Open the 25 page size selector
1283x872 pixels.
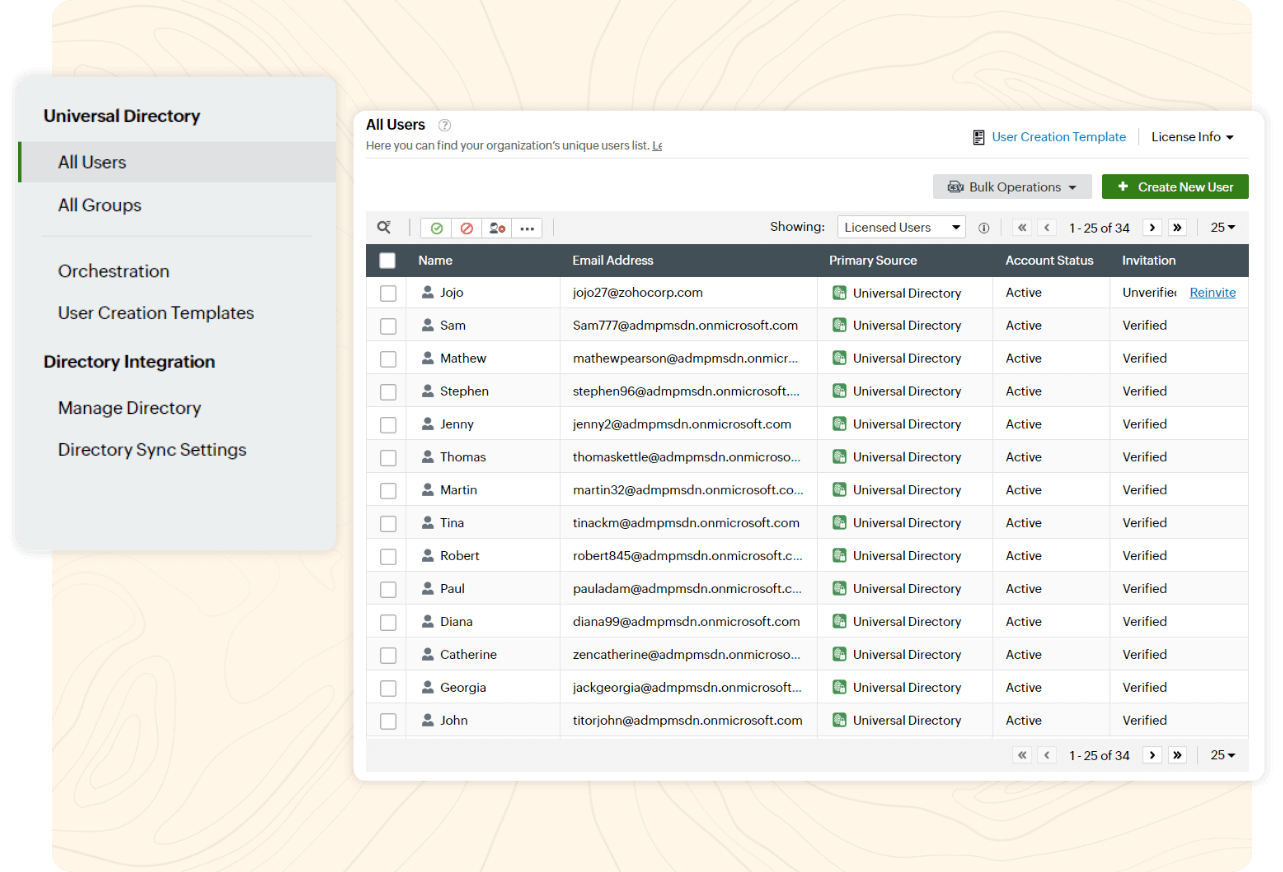coord(1222,227)
